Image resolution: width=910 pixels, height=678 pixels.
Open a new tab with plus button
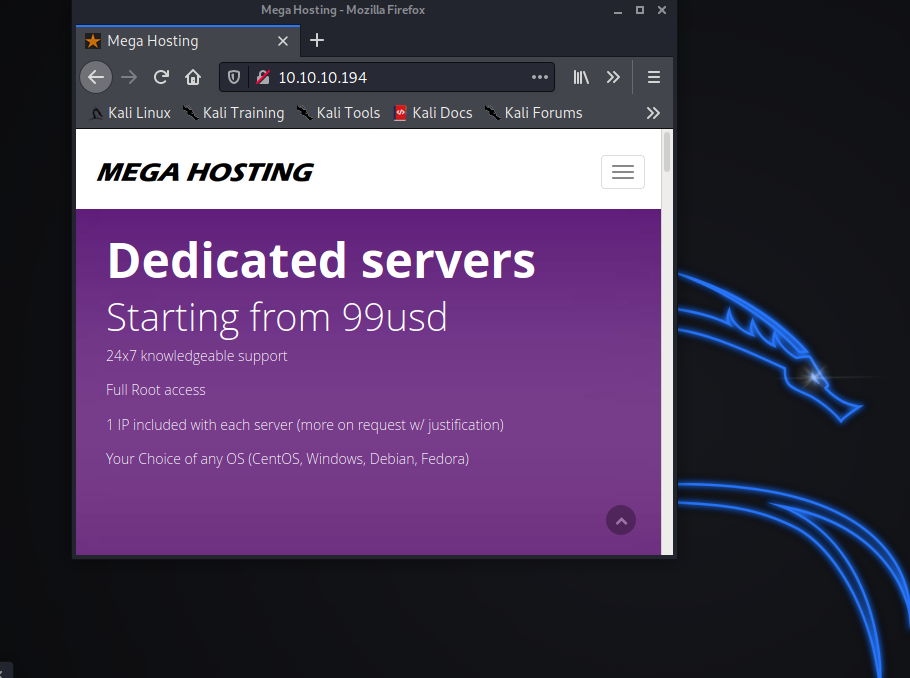pyautogui.click(x=317, y=41)
